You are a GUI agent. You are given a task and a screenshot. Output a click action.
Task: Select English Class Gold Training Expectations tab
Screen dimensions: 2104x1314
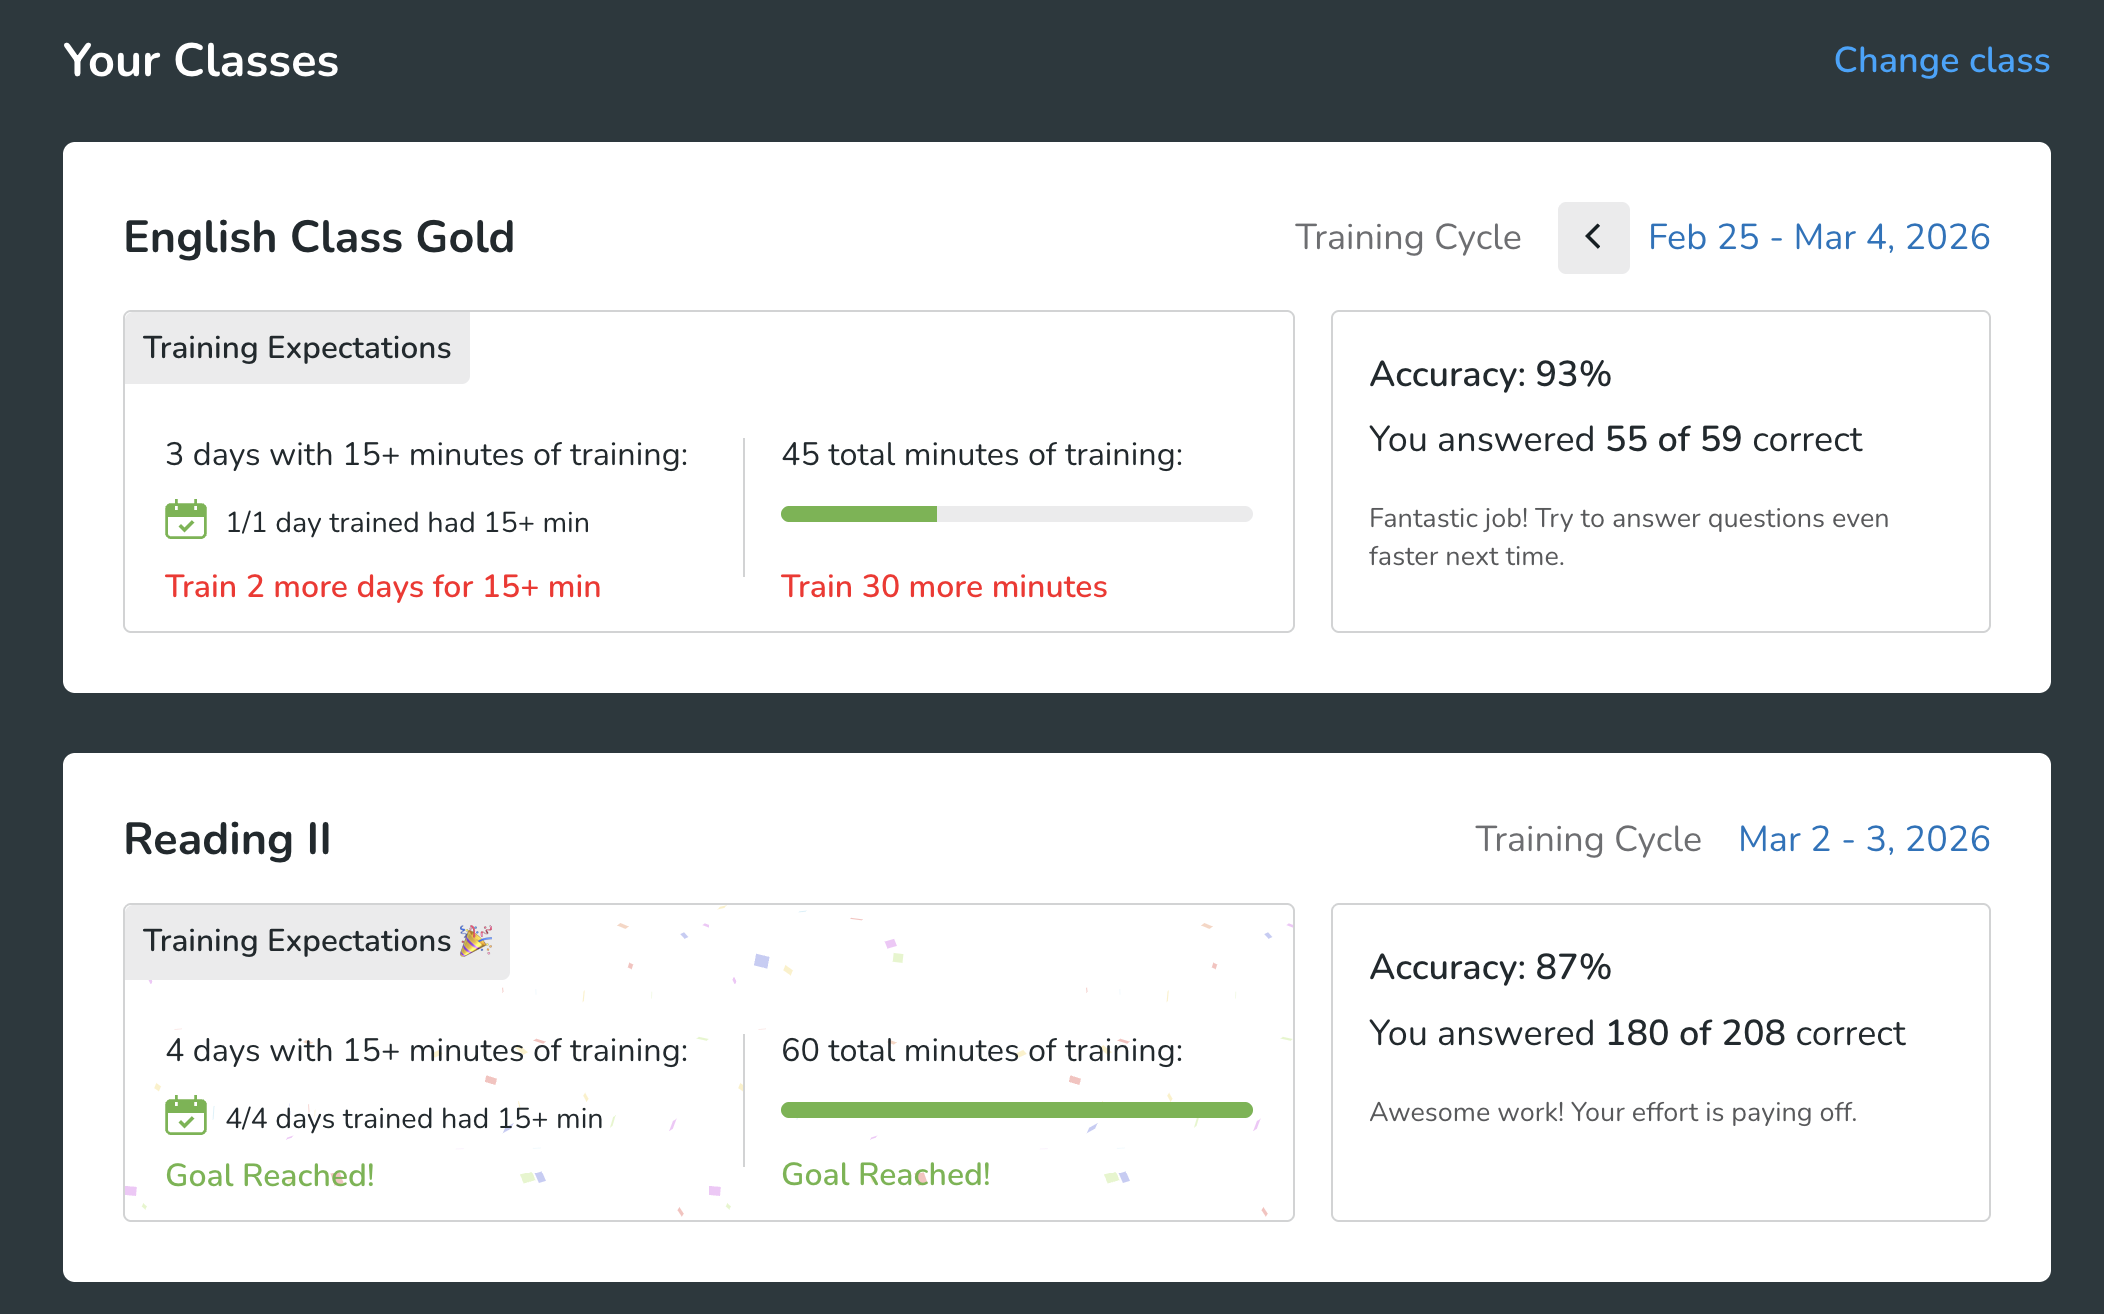point(297,347)
